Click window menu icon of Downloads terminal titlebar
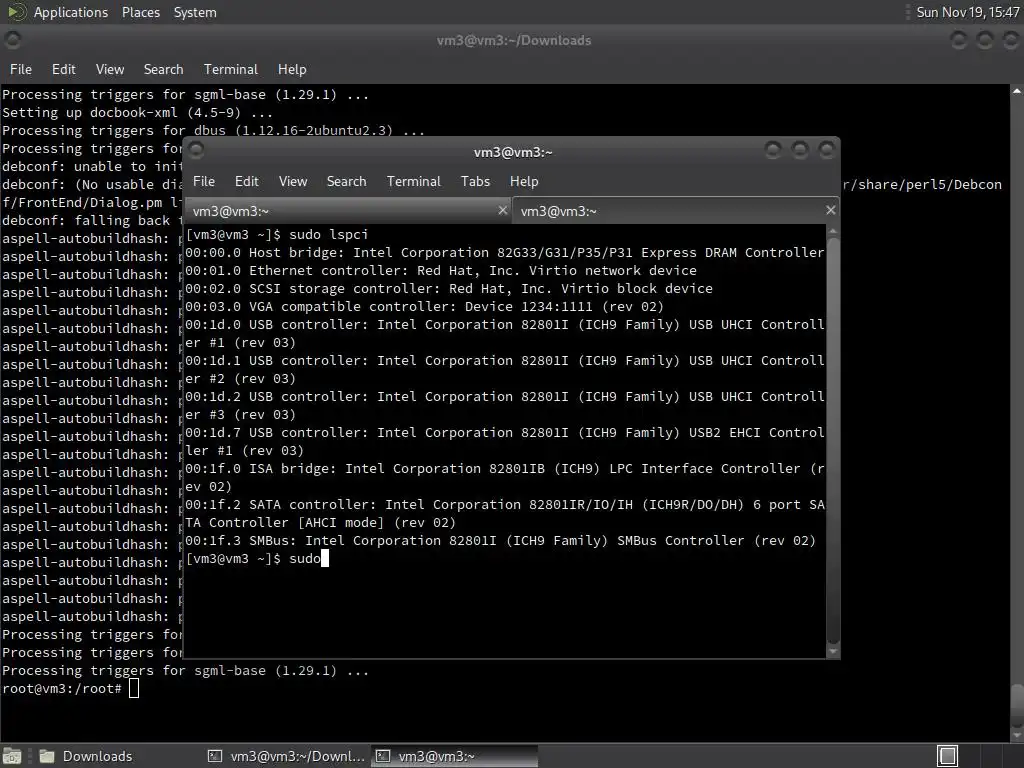 [x=12, y=40]
